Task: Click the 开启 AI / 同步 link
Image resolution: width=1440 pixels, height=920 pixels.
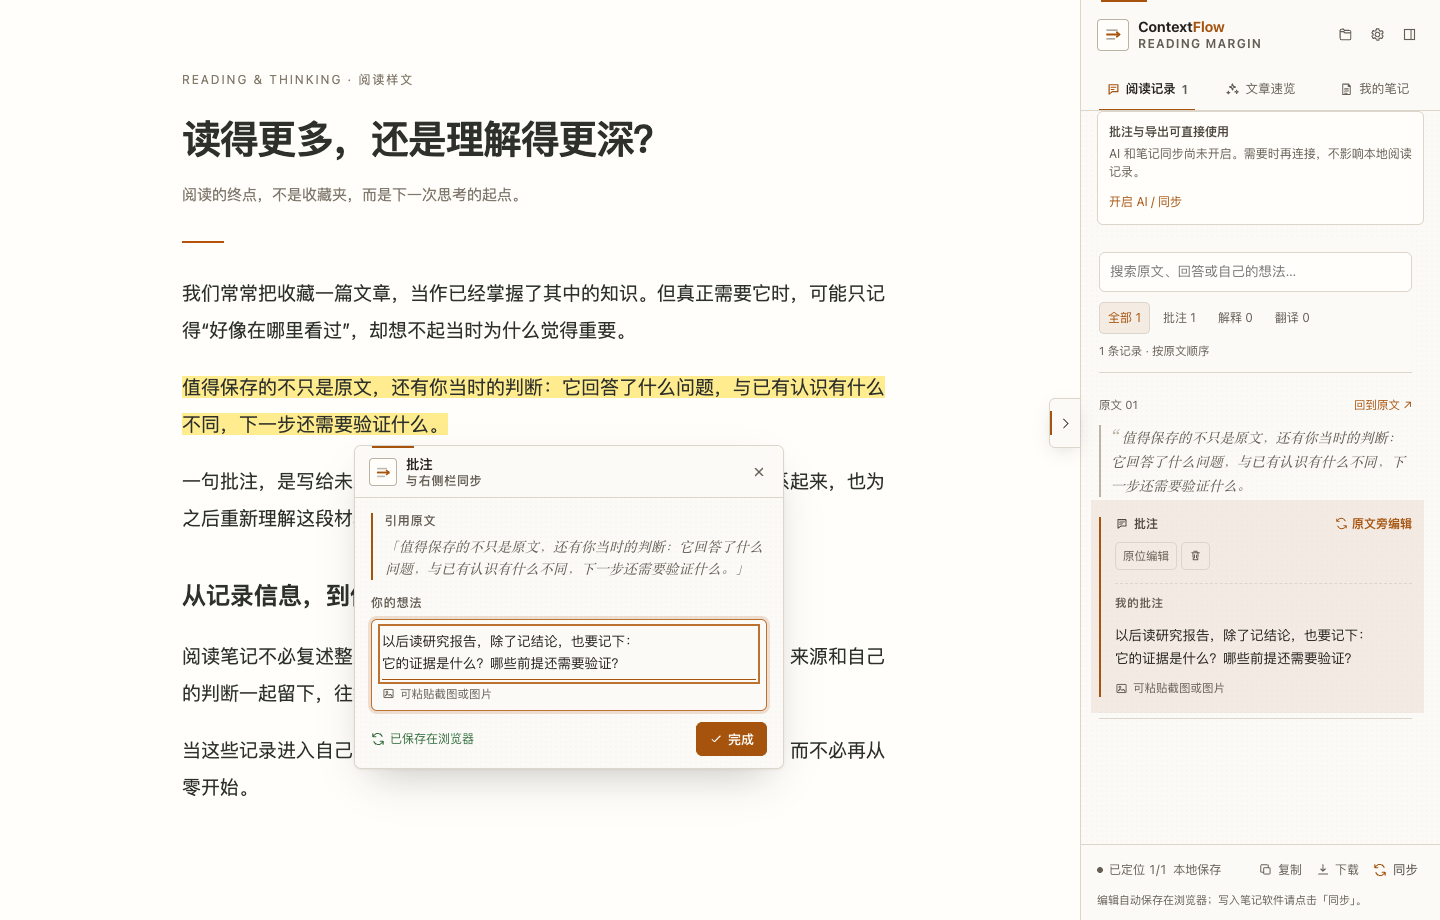Action: [1145, 202]
